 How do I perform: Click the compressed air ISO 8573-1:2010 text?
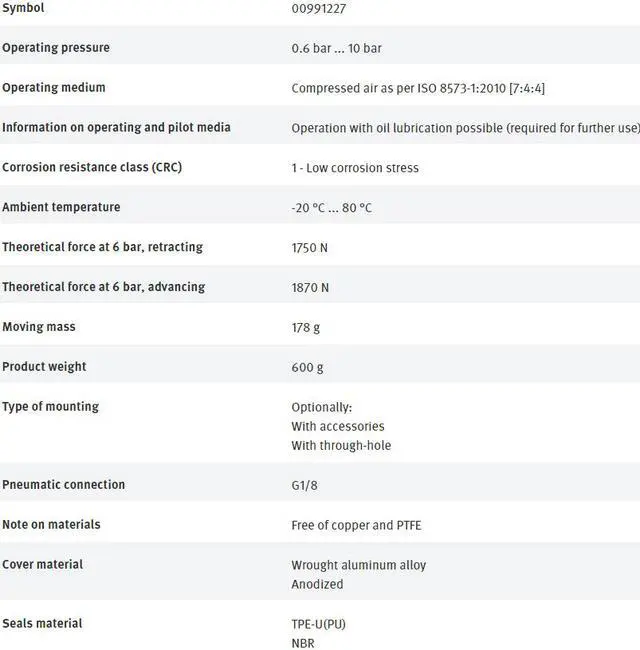418,88
